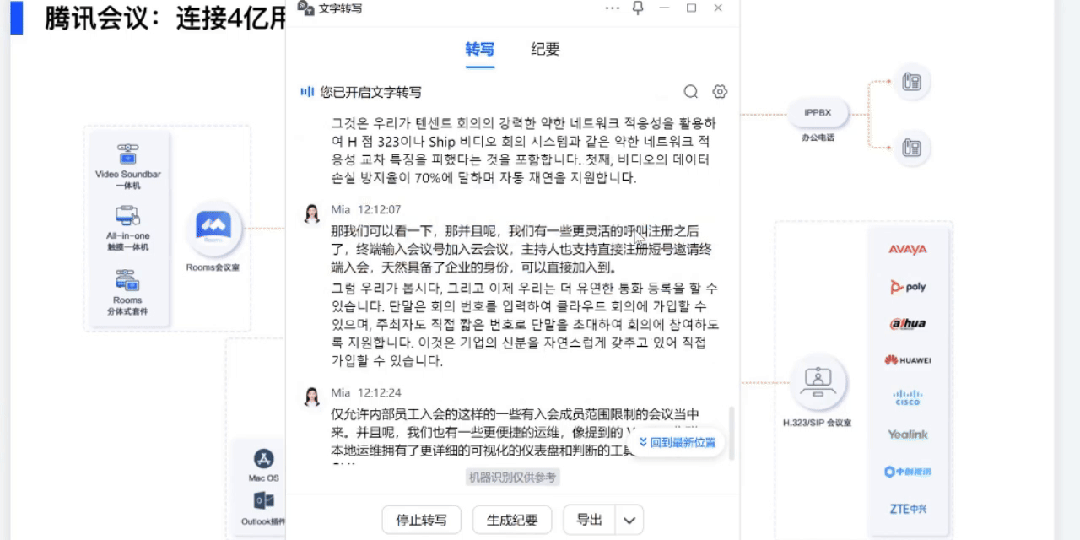The height and width of the screenshot is (540, 1080).
Task: Click the IPPBX node
Action: [x=817, y=112]
